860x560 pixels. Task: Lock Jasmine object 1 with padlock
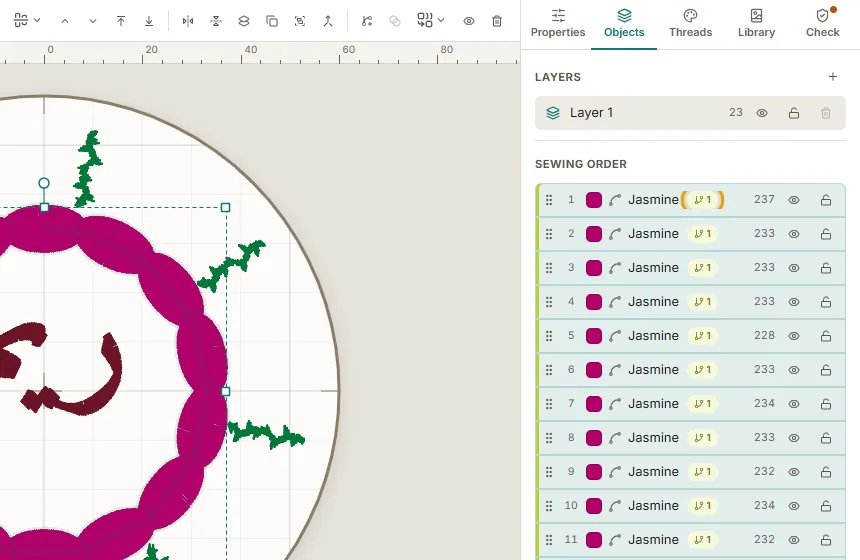point(825,200)
